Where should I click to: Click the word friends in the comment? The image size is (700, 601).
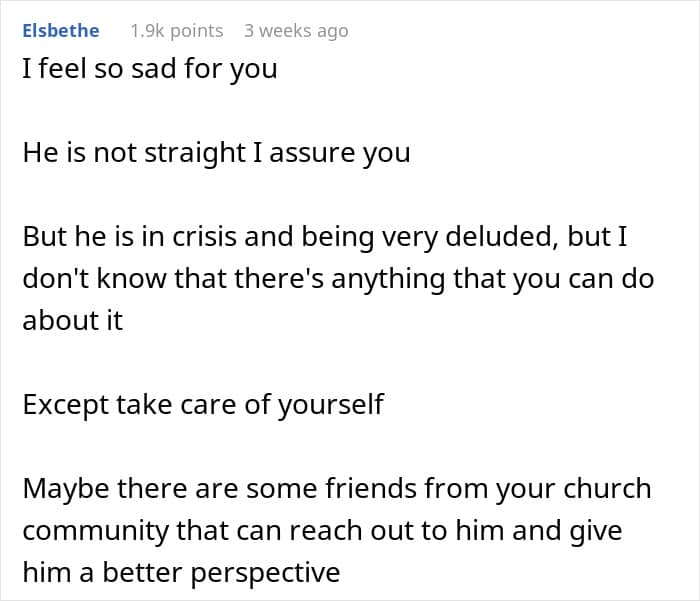[x=371, y=488]
